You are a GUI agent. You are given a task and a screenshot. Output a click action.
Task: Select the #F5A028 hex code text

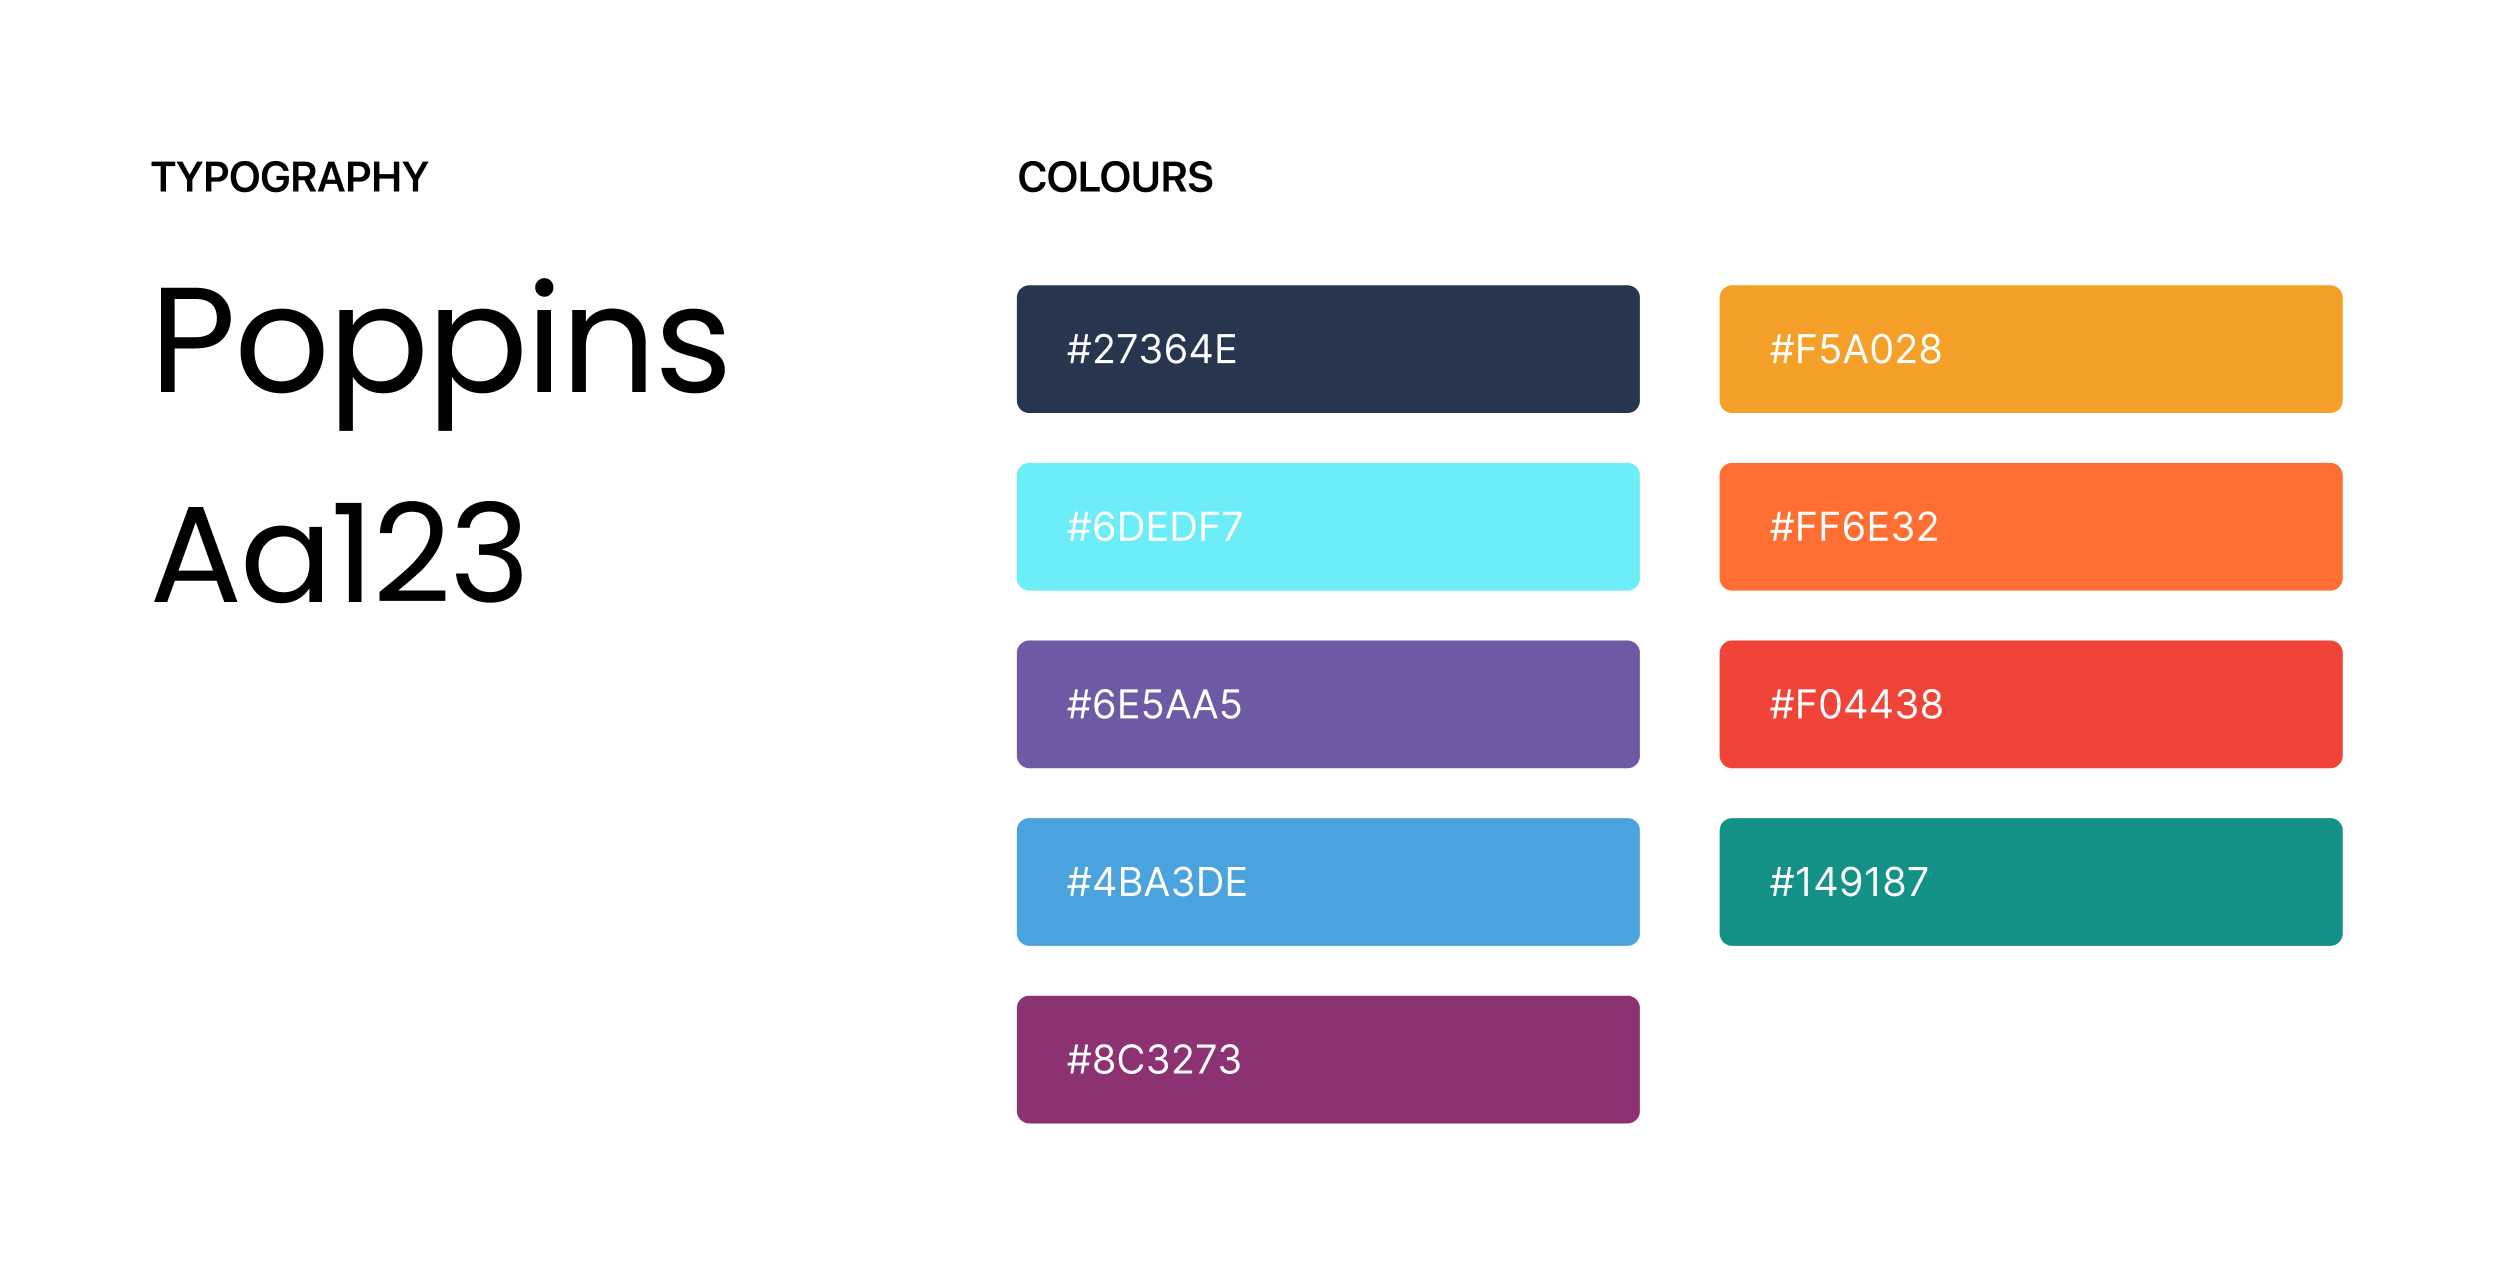1855,349
